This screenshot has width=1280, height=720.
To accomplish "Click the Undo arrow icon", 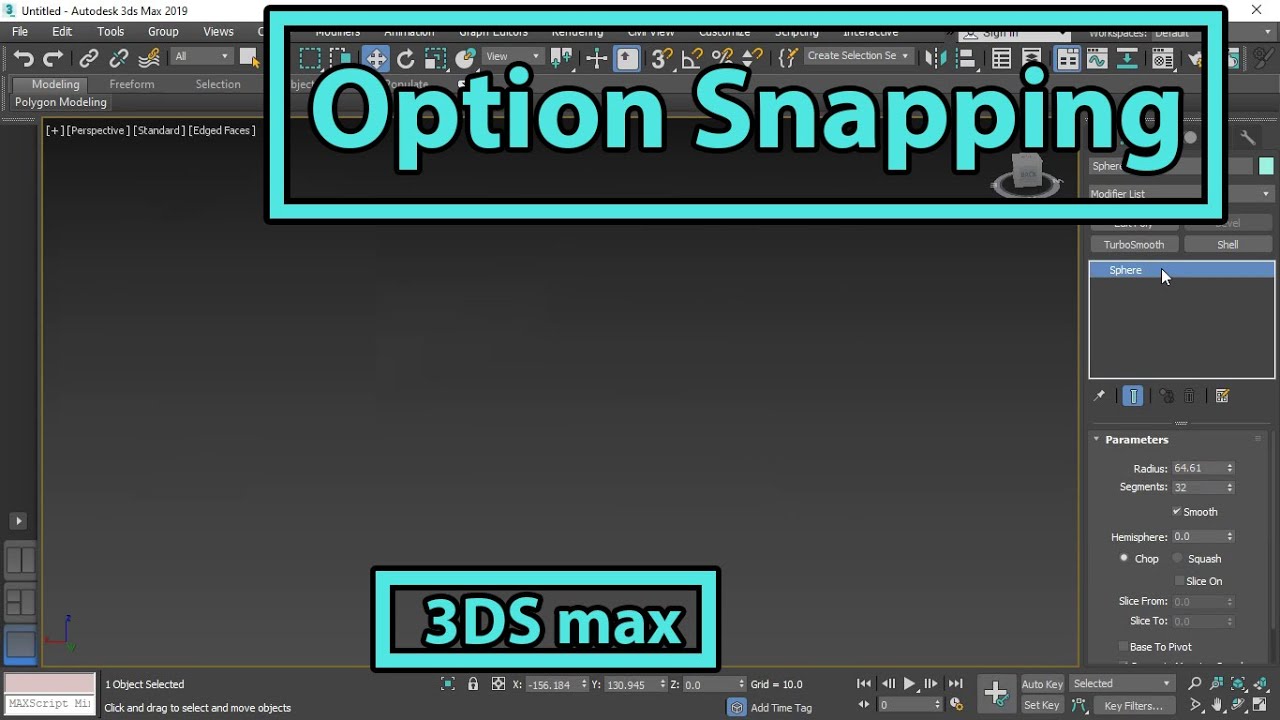I will (x=23, y=58).
